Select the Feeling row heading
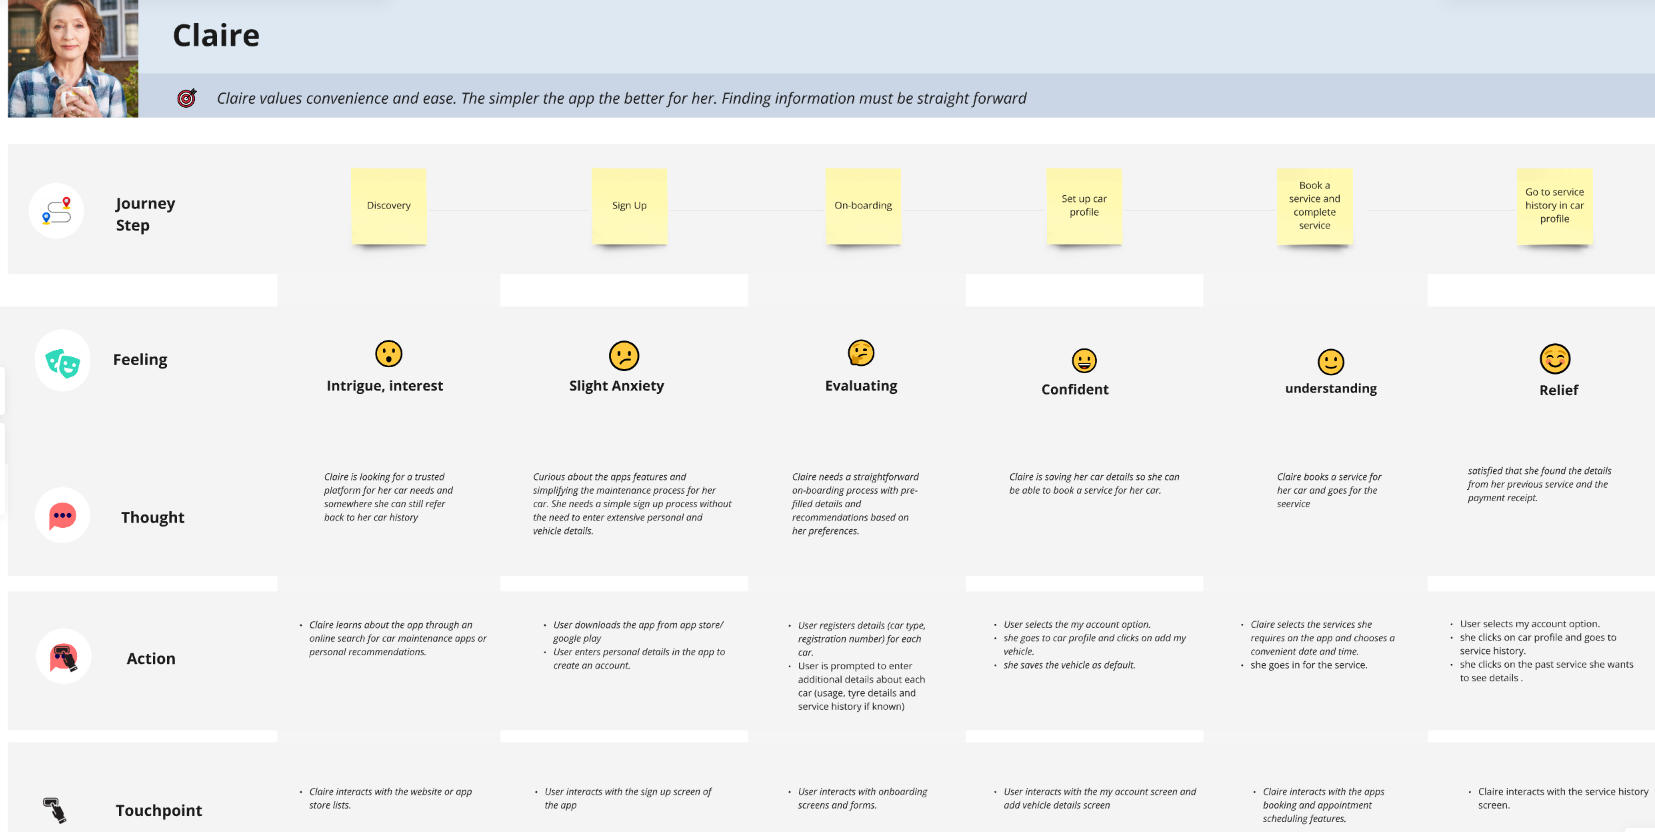The height and width of the screenshot is (832, 1655). (140, 360)
